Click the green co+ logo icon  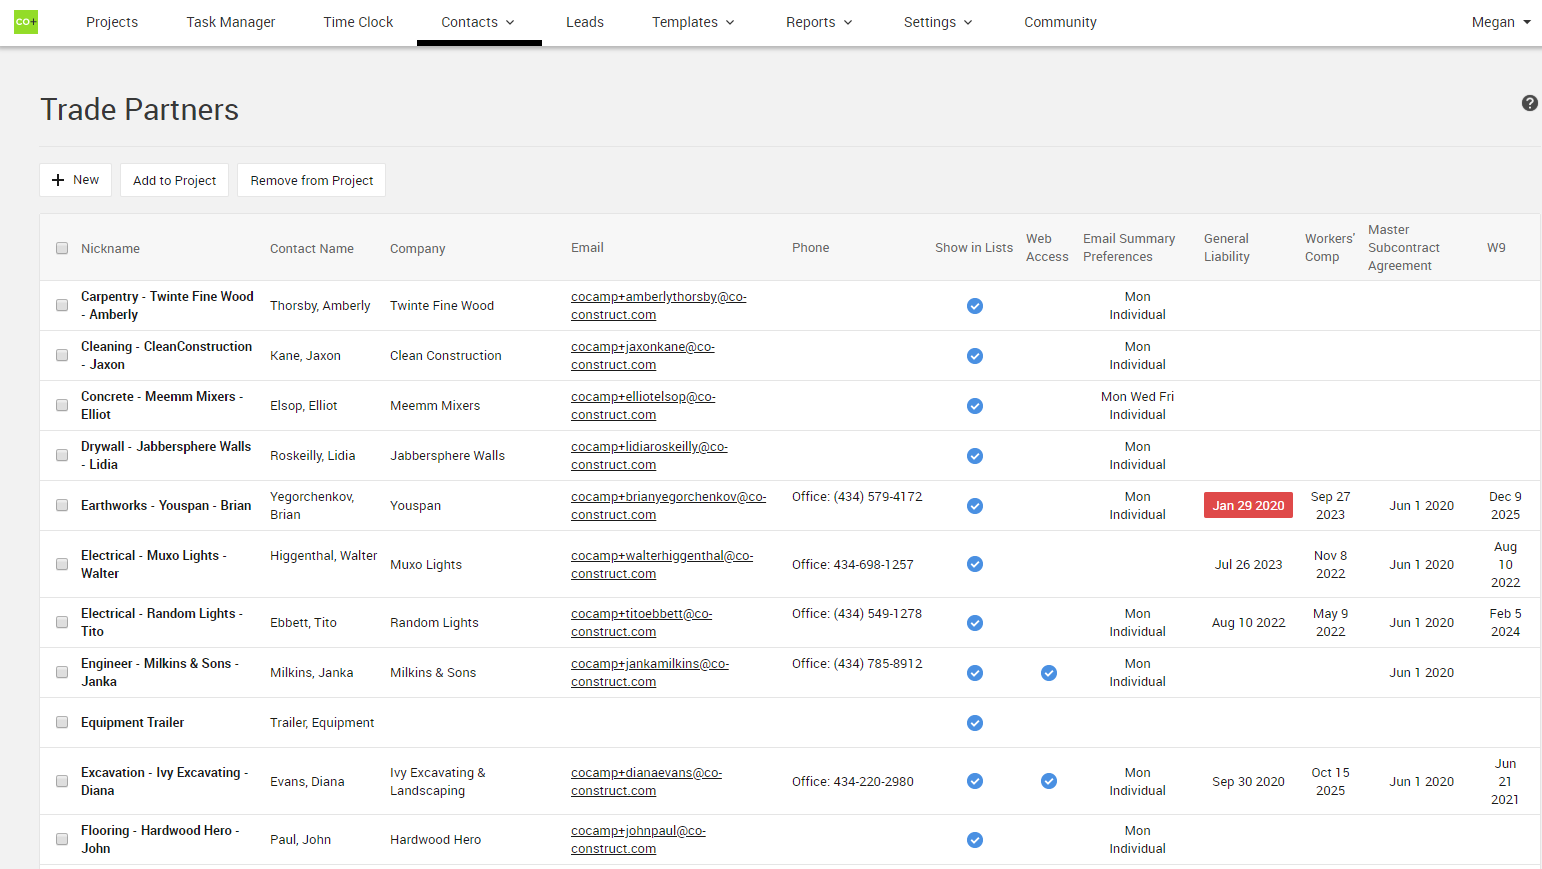pyautogui.click(x=26, y=21)
